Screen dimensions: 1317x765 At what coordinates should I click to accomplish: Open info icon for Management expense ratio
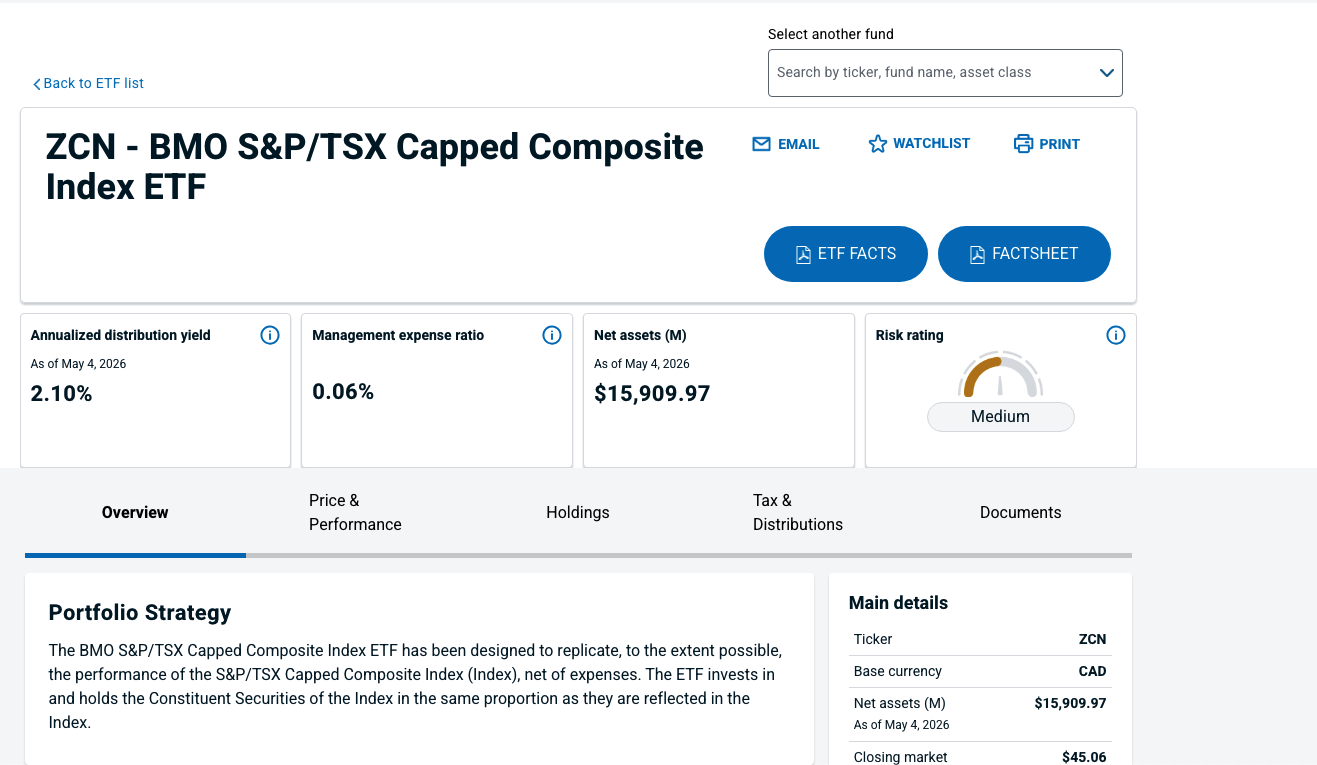click(552, 335)
